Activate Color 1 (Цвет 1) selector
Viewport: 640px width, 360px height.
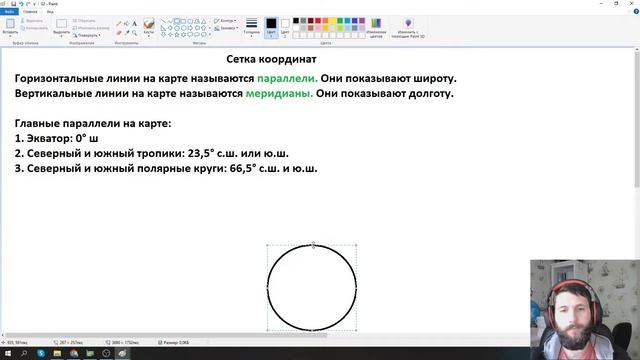[271, 28]
